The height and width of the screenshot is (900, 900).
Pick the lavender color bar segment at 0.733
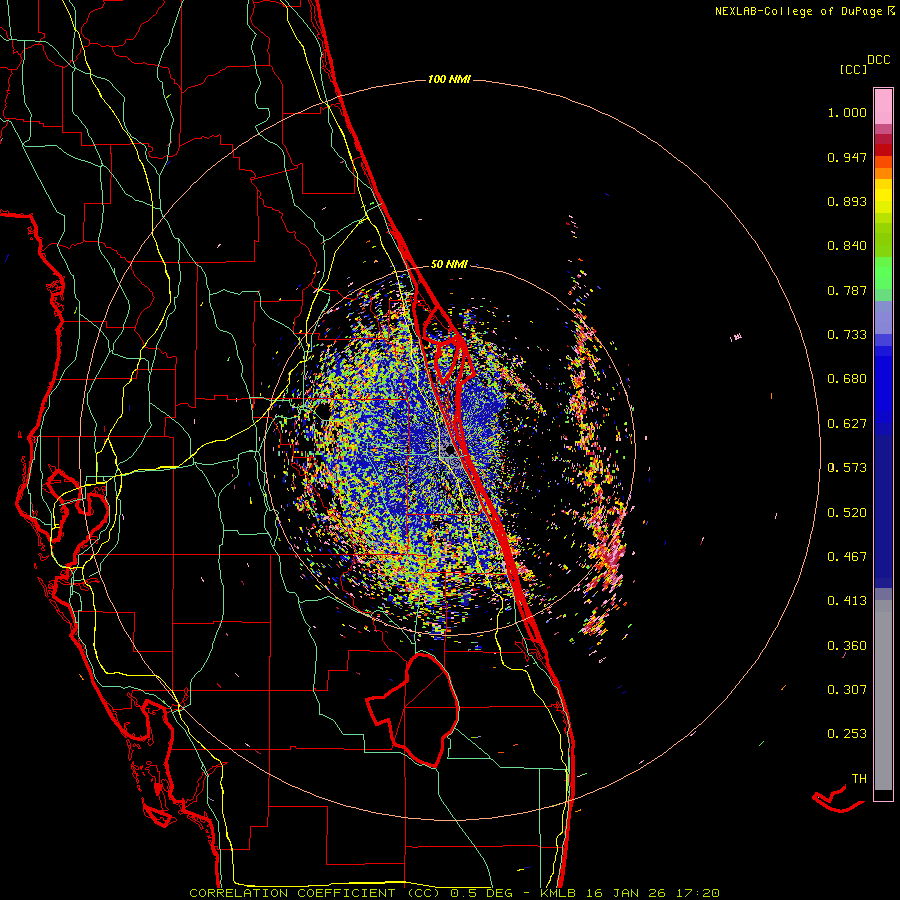coord(883,317)
